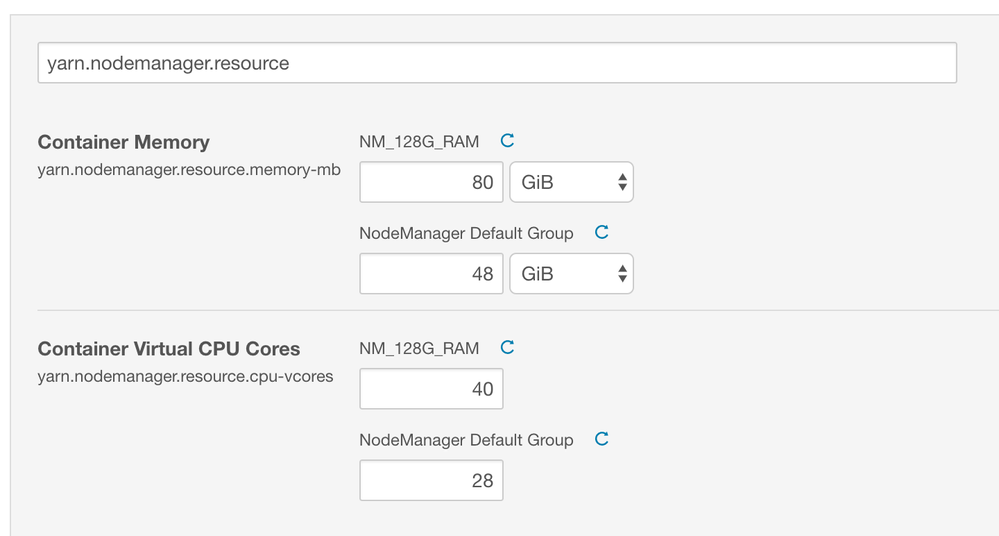The height and width of the screenshot is (536, 999).
Task: Reset NodeManager Default Group memory value
Action: click(602, 232)
